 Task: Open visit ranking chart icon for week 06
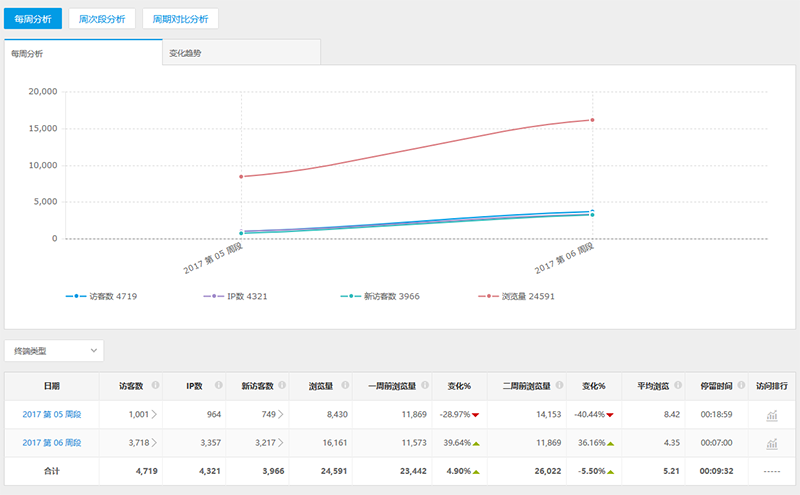click(x=771, y=443)
